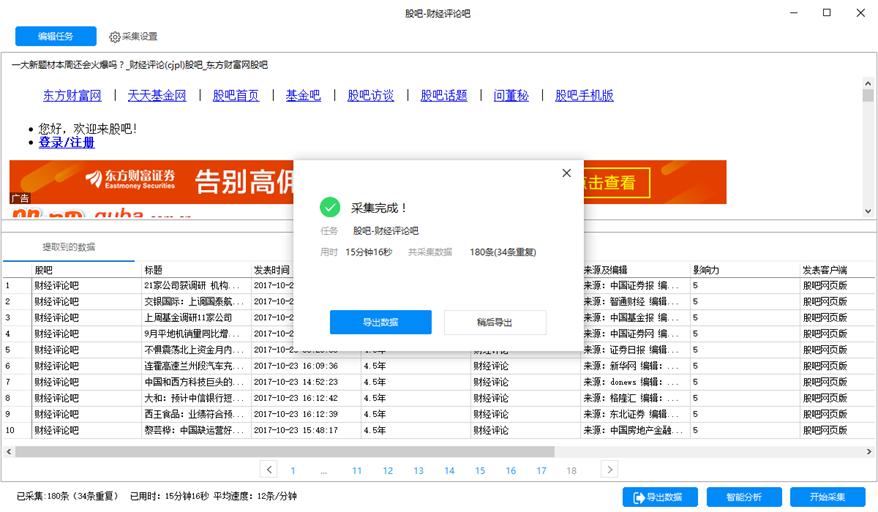Image resolution: width=878 pixels, height=512 pixels.
Task: Click the 开始采集 button
Action: [827, 497]
